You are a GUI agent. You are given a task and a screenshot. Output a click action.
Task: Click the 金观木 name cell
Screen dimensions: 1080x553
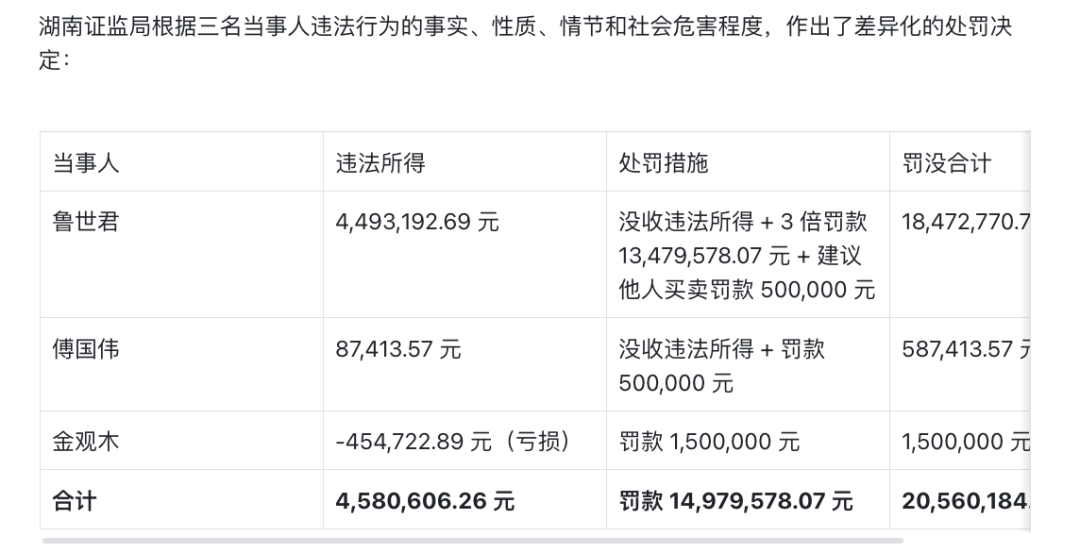(x=86, y=441)
